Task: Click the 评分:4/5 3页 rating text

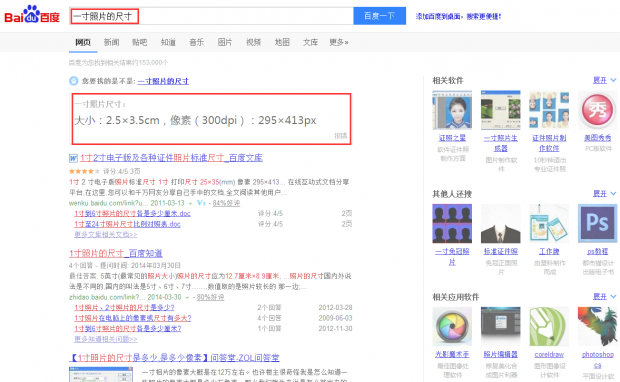Action: click(x=121, y=171)
